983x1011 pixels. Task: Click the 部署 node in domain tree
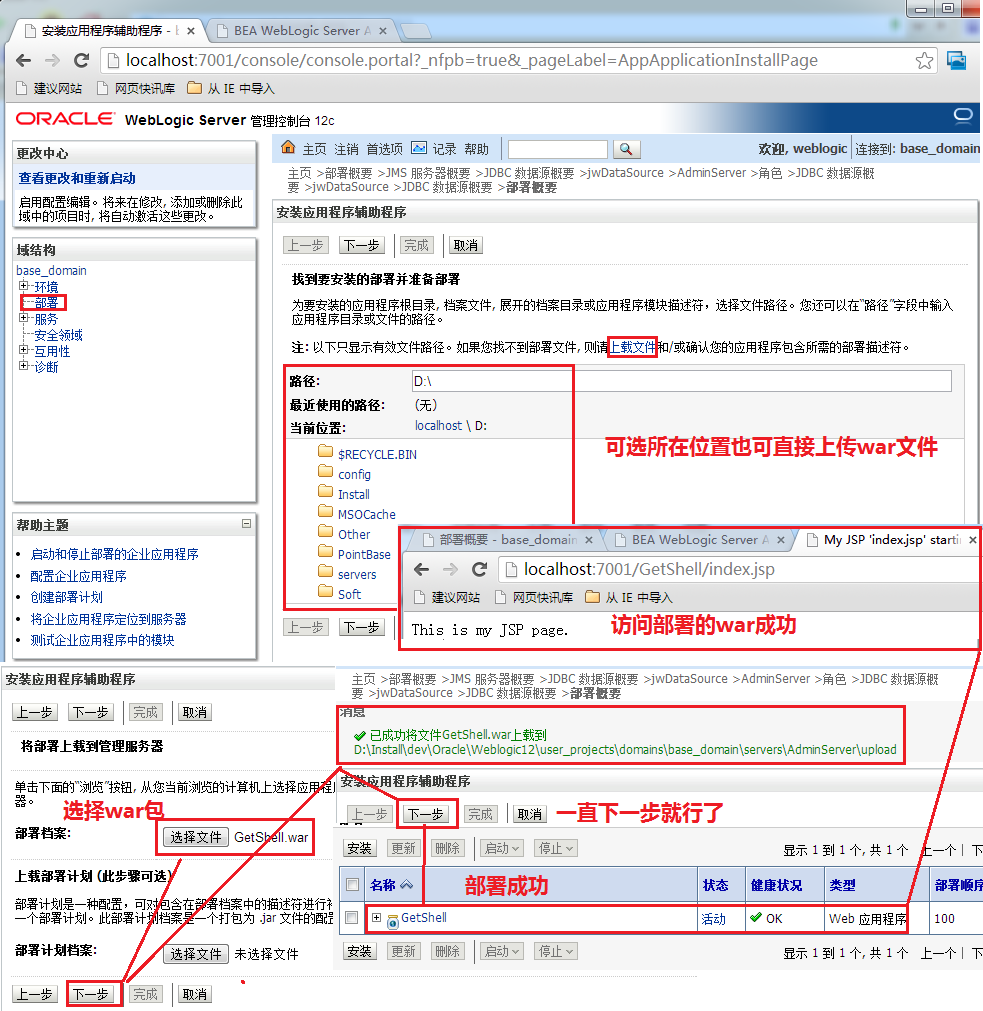(46, 302)
